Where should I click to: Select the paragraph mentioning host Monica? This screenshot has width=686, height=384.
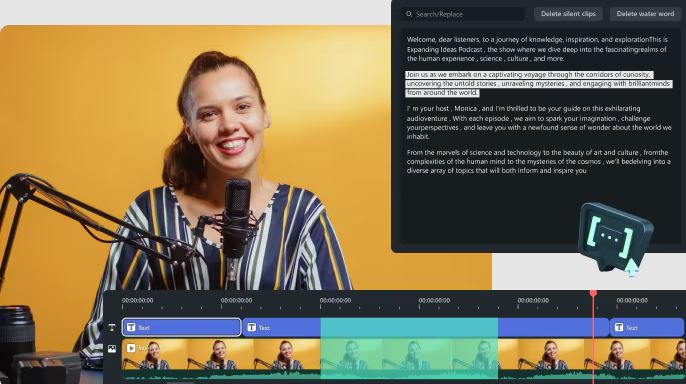[x=539, y=122]
